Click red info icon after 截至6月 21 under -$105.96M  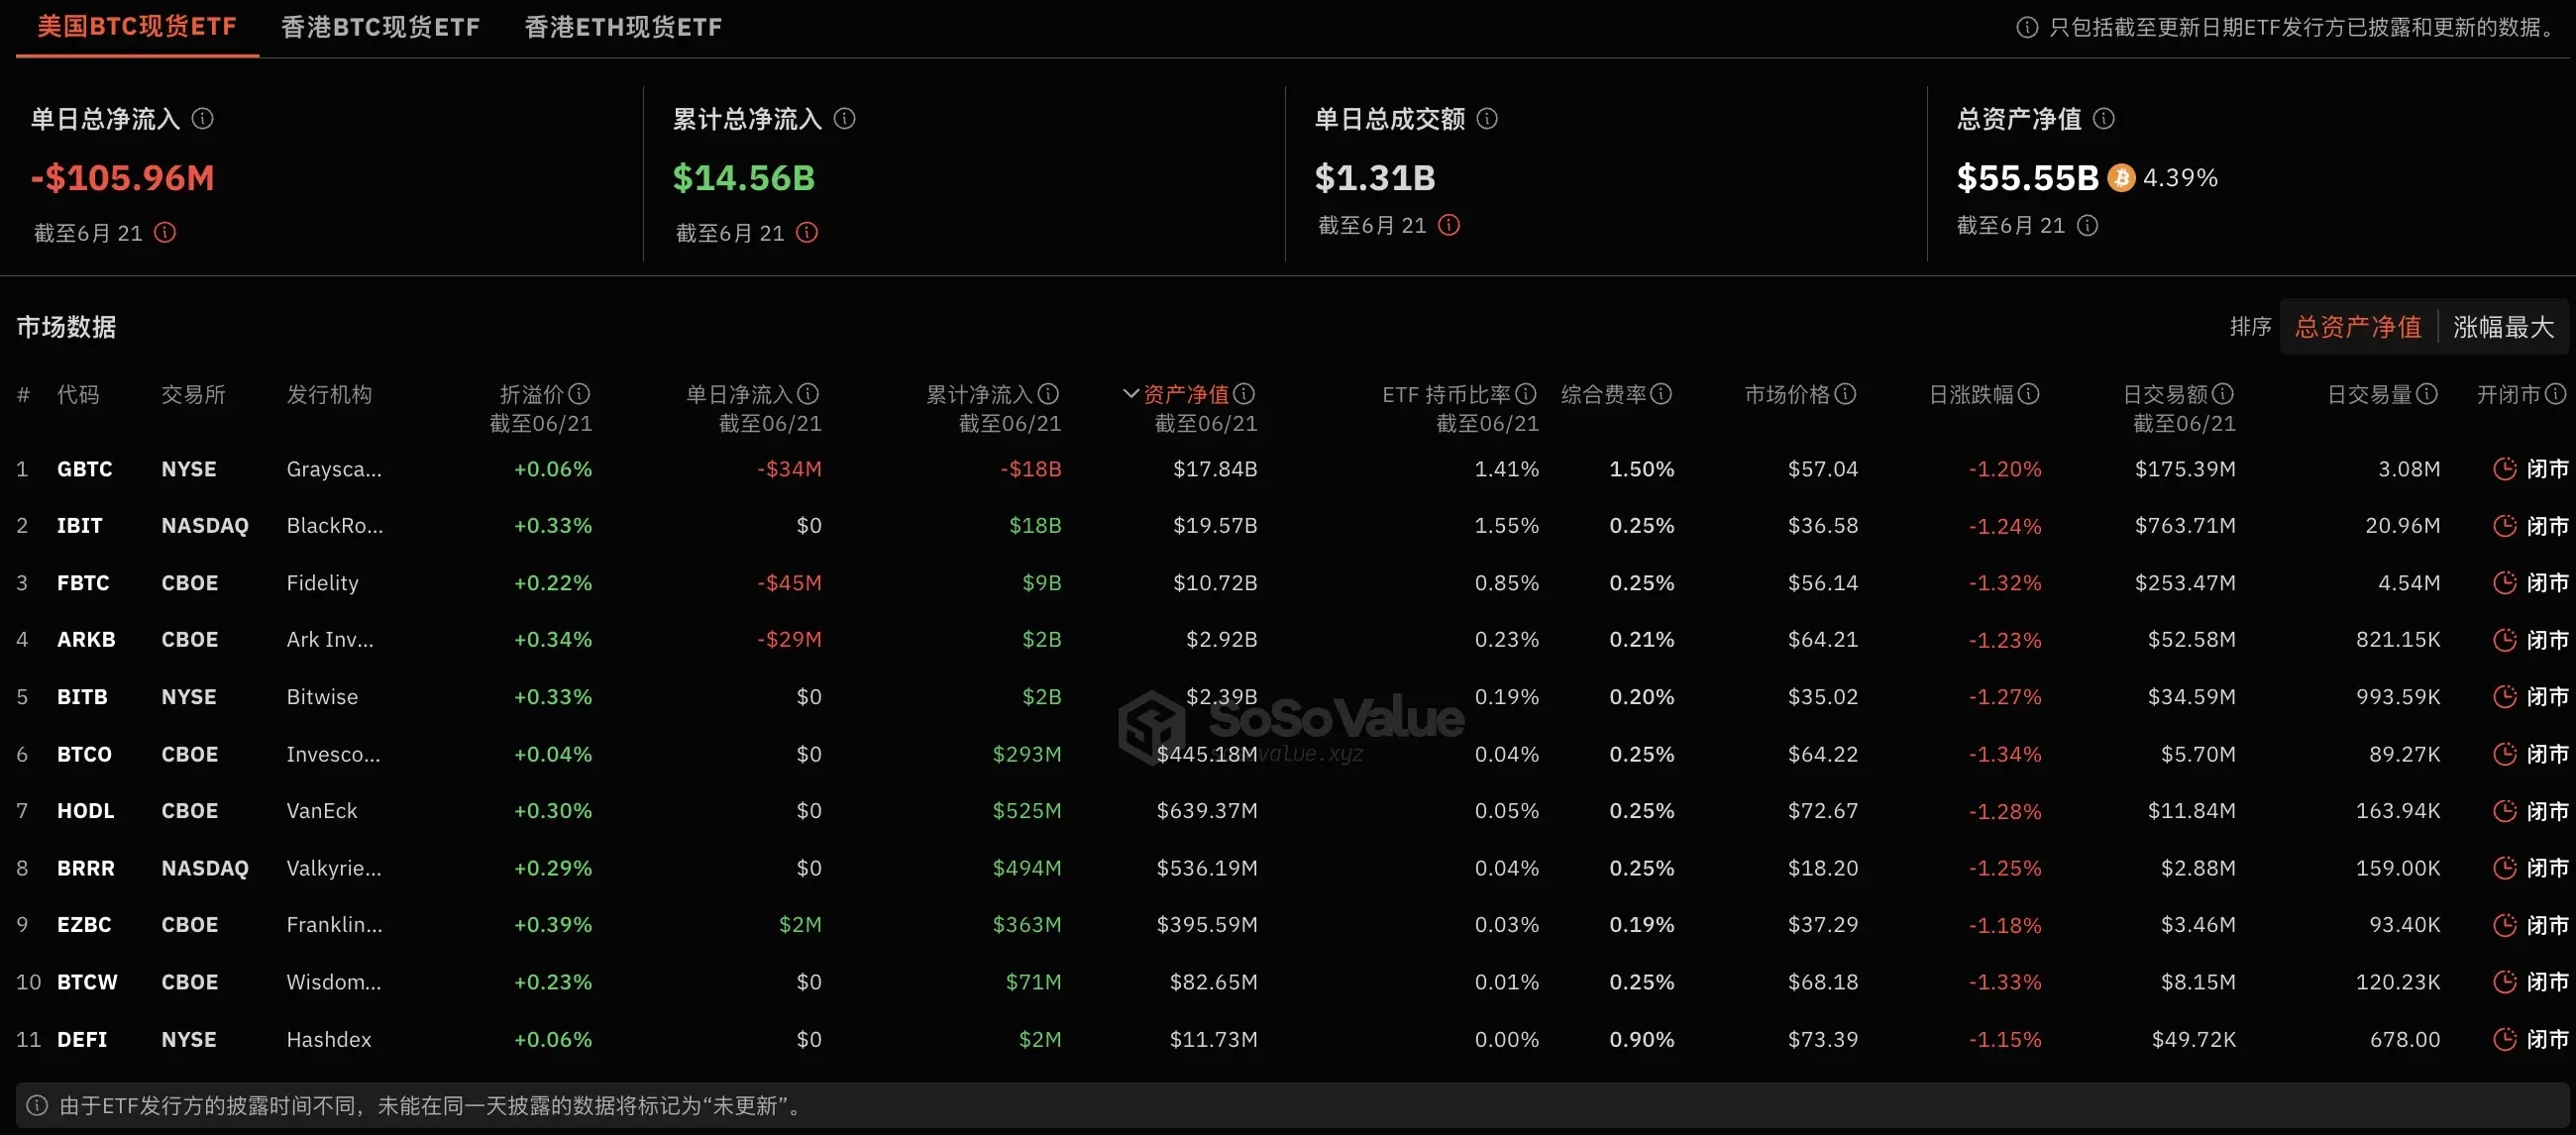pos(165,233)
